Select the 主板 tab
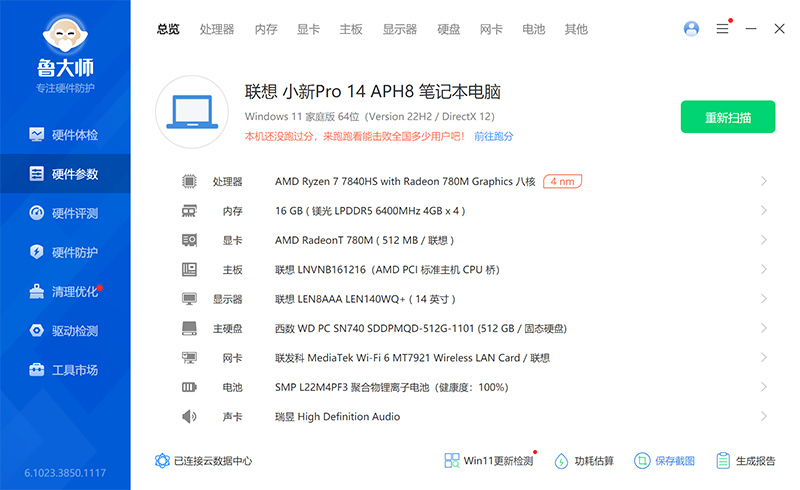 [x=351, y=29]
